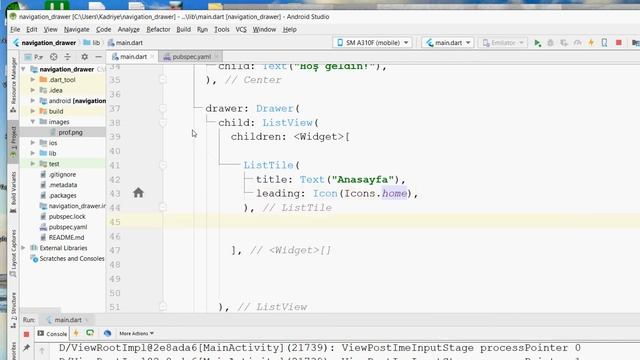Open the Tools menu
Image resolution: width=640 pixels, height=360 pixels.
coord(222,29)
